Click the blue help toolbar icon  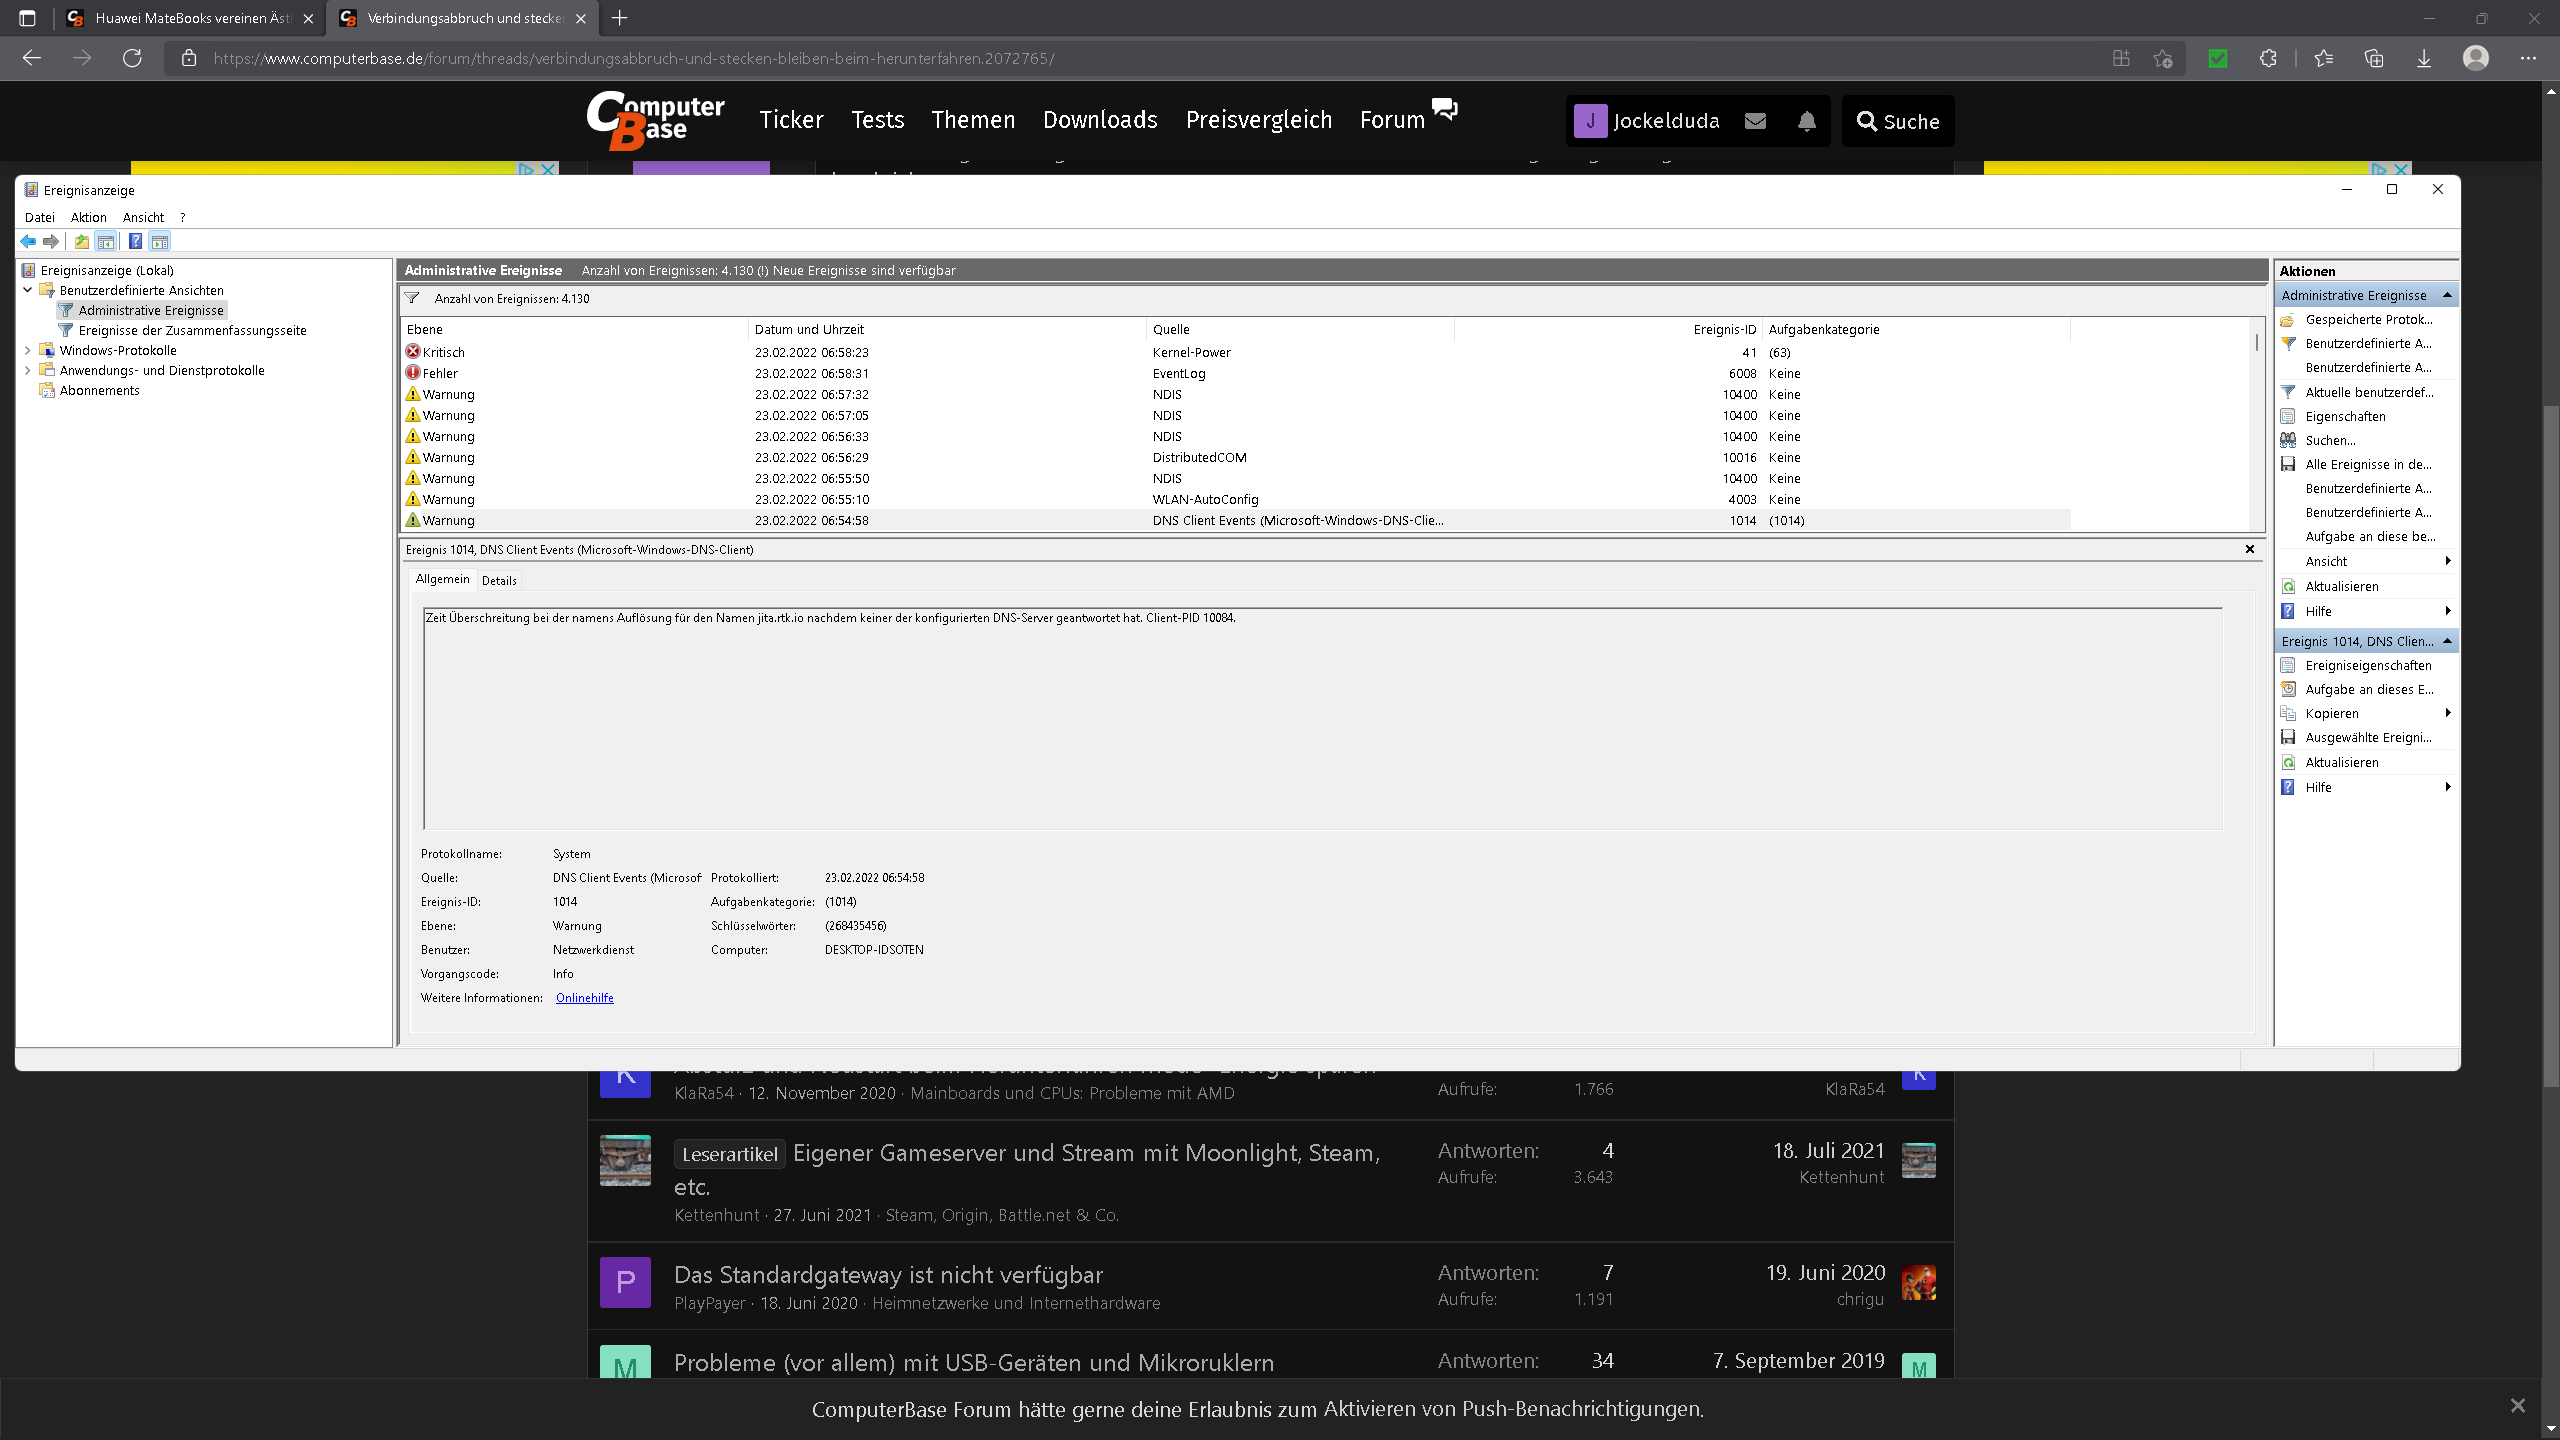coord(135,241)
